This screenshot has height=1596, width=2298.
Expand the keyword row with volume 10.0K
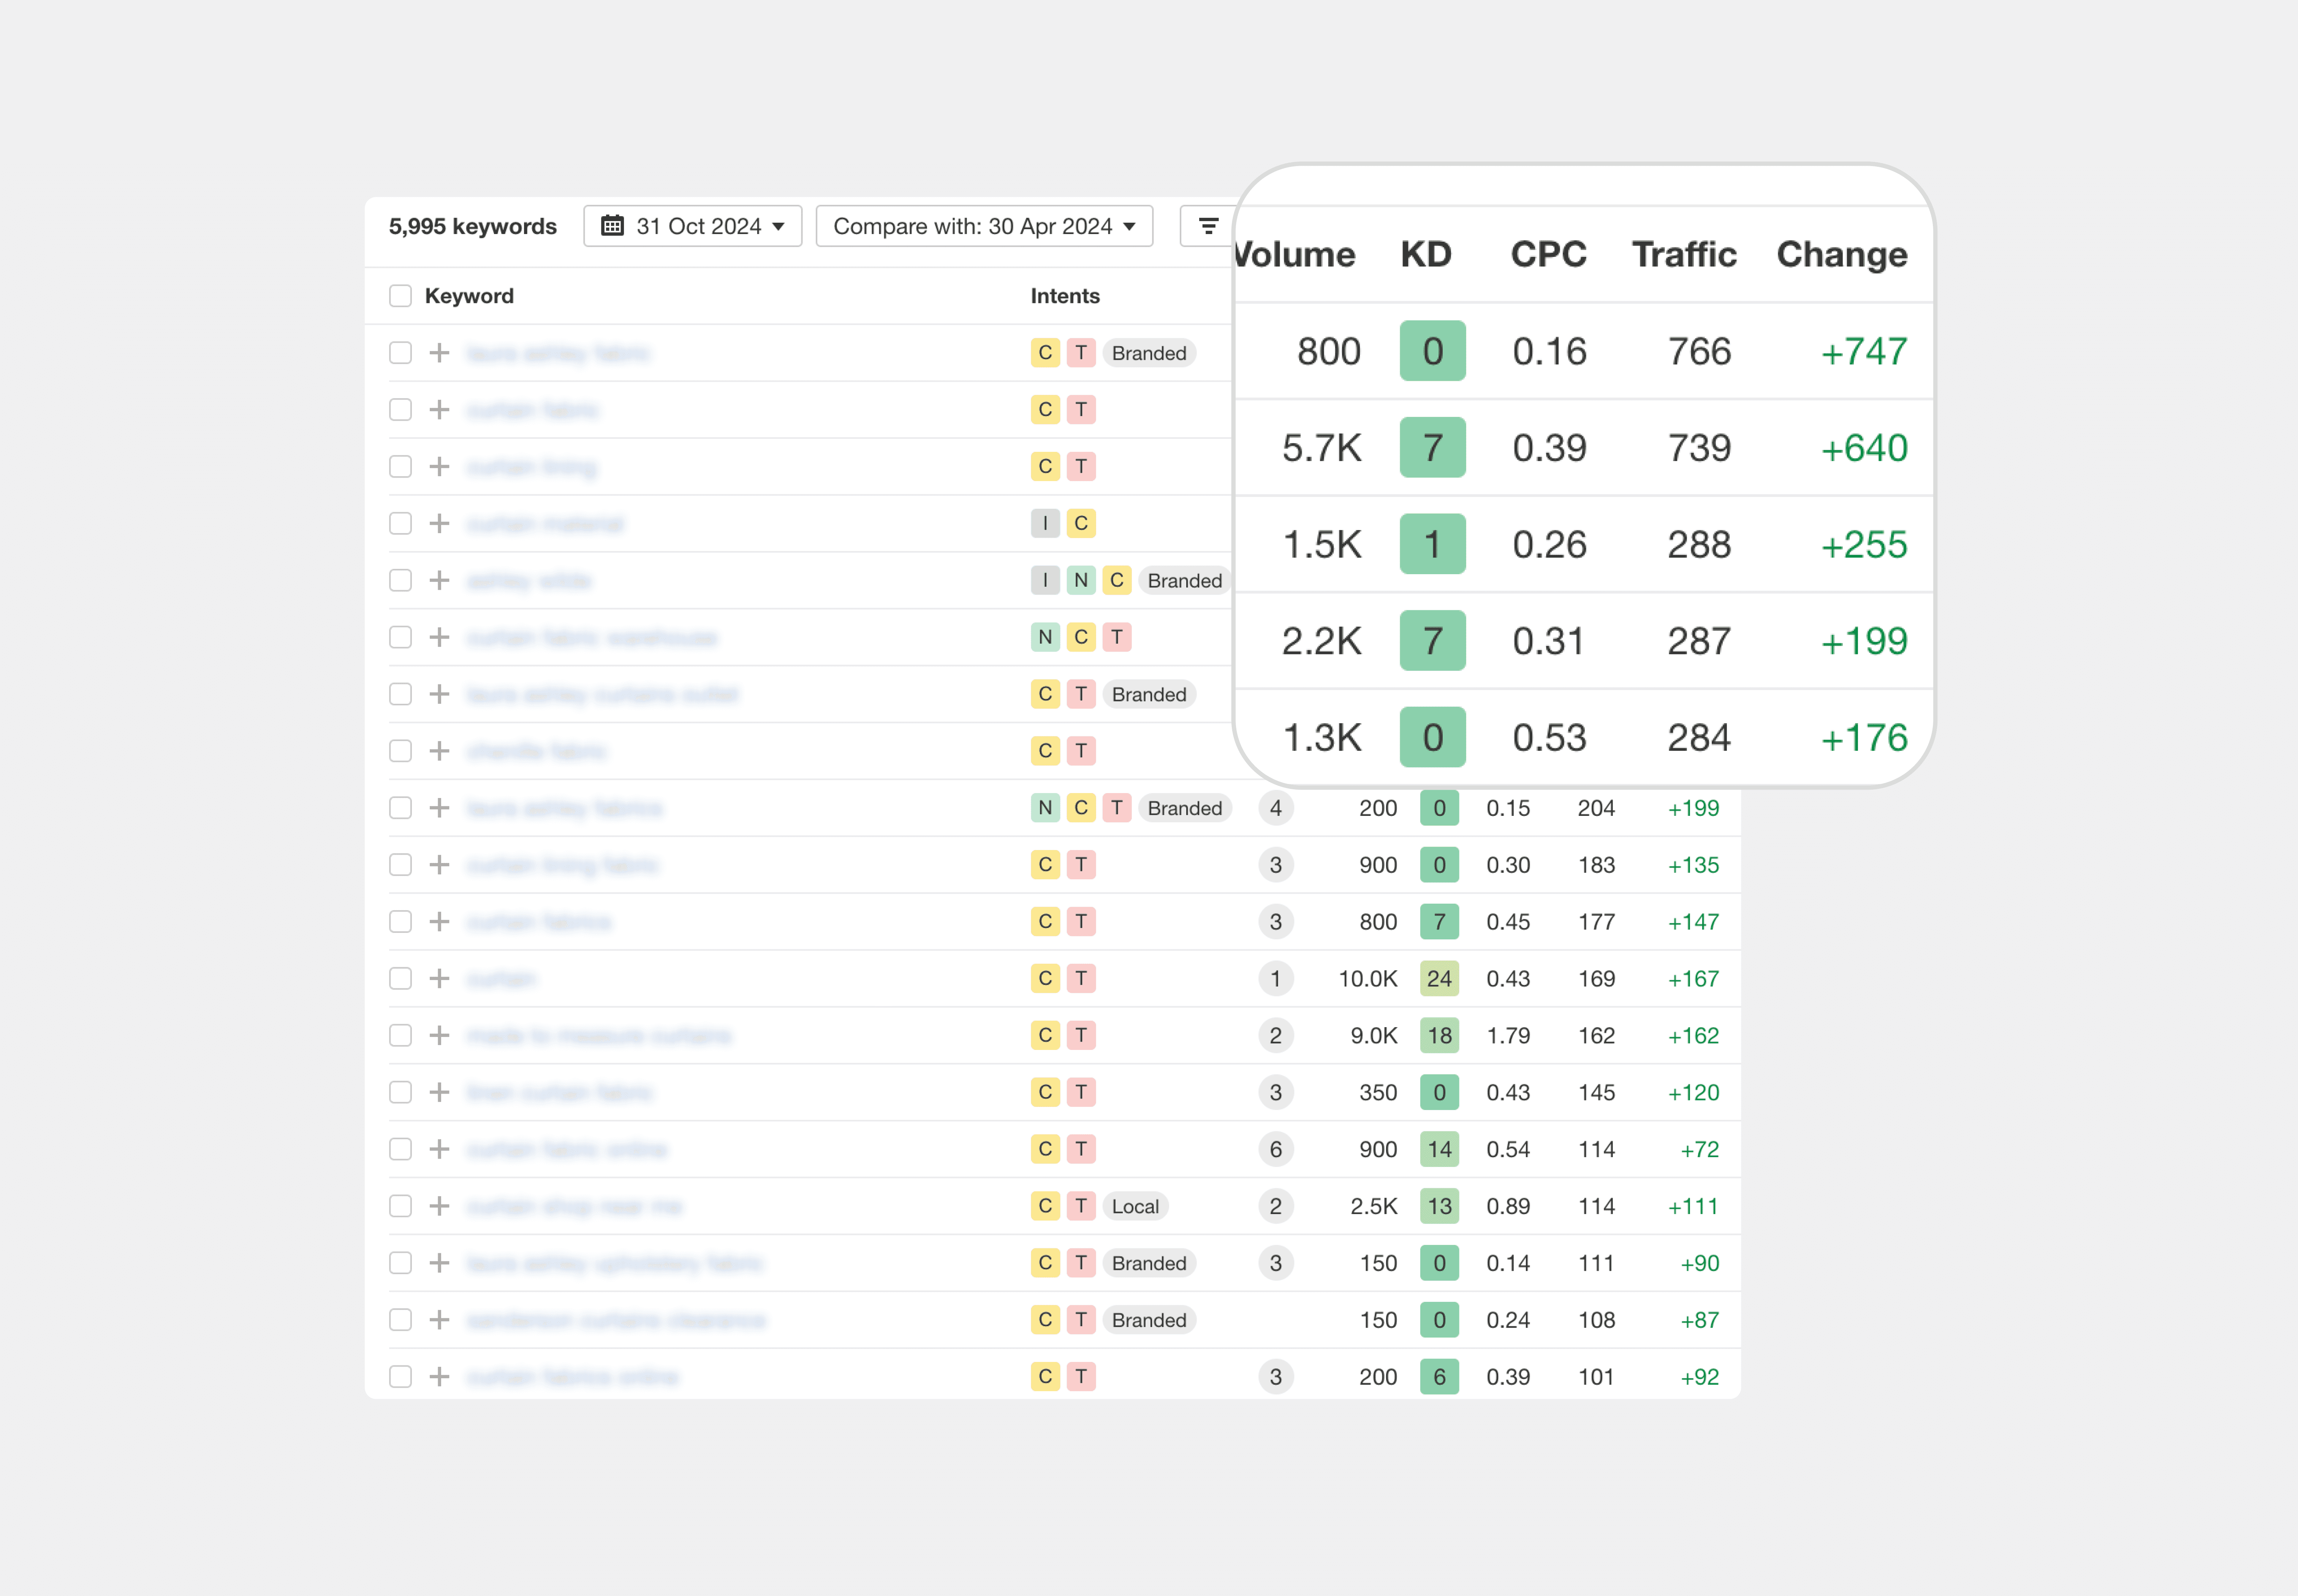[439, 978]
